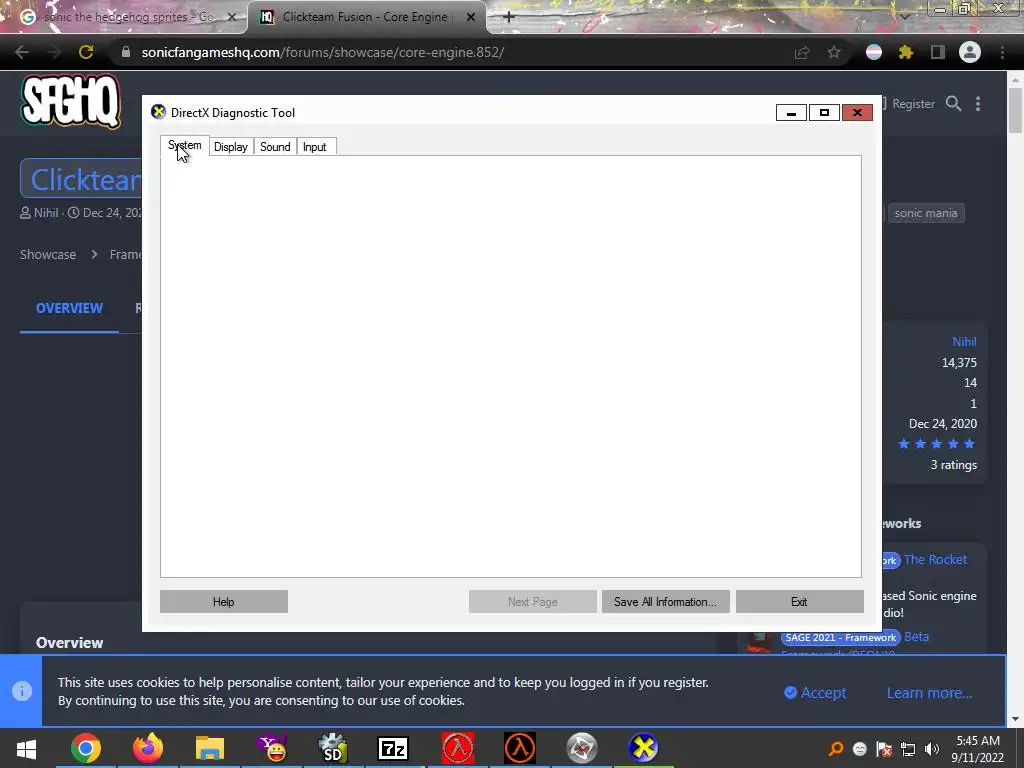
Task: Click the Help button in DirectX Diagnostic Tool
Action: [x=223, y=601]
